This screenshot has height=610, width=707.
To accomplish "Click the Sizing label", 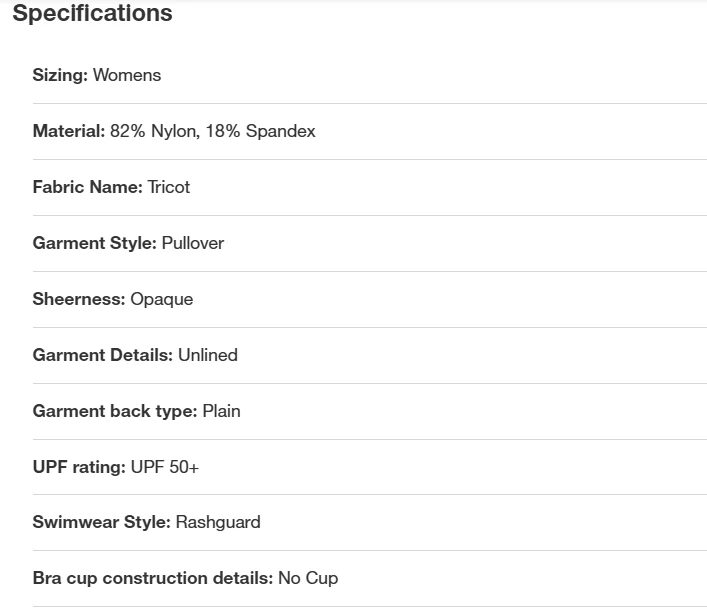I will (x=60, y=75).
